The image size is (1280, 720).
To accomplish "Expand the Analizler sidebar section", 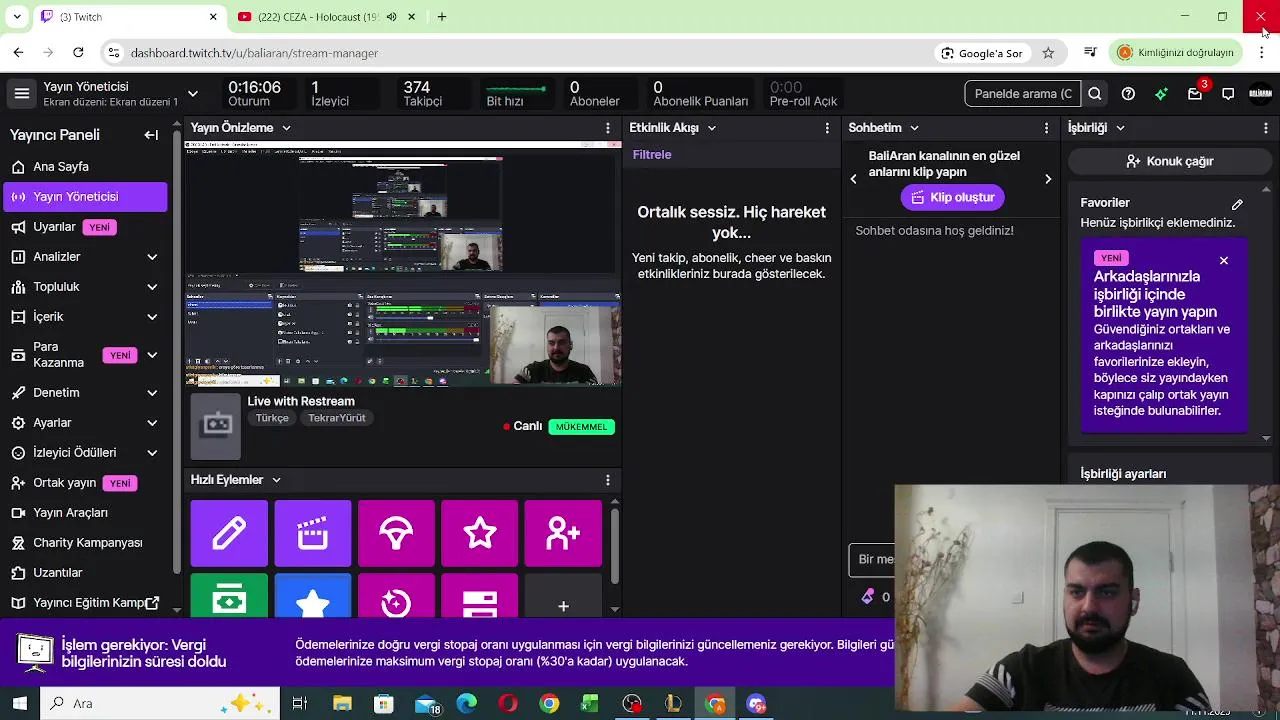I will coord(152,257).
